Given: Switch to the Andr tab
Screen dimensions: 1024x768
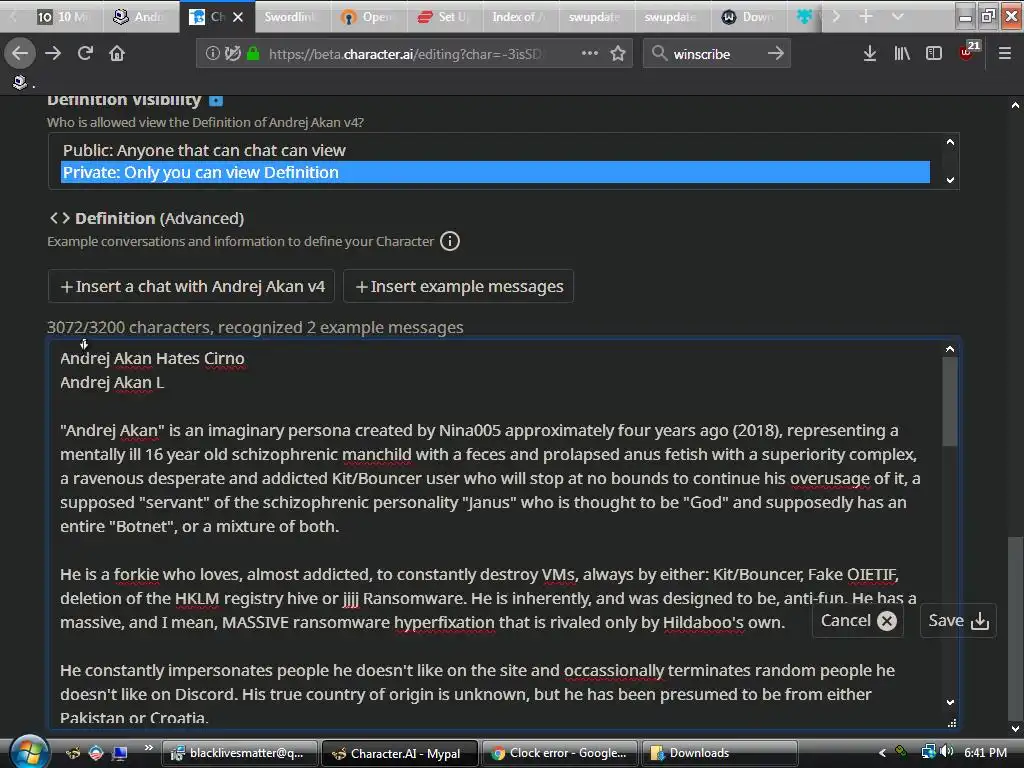Looking at the screenshot, I should click(x=140, y=17).
